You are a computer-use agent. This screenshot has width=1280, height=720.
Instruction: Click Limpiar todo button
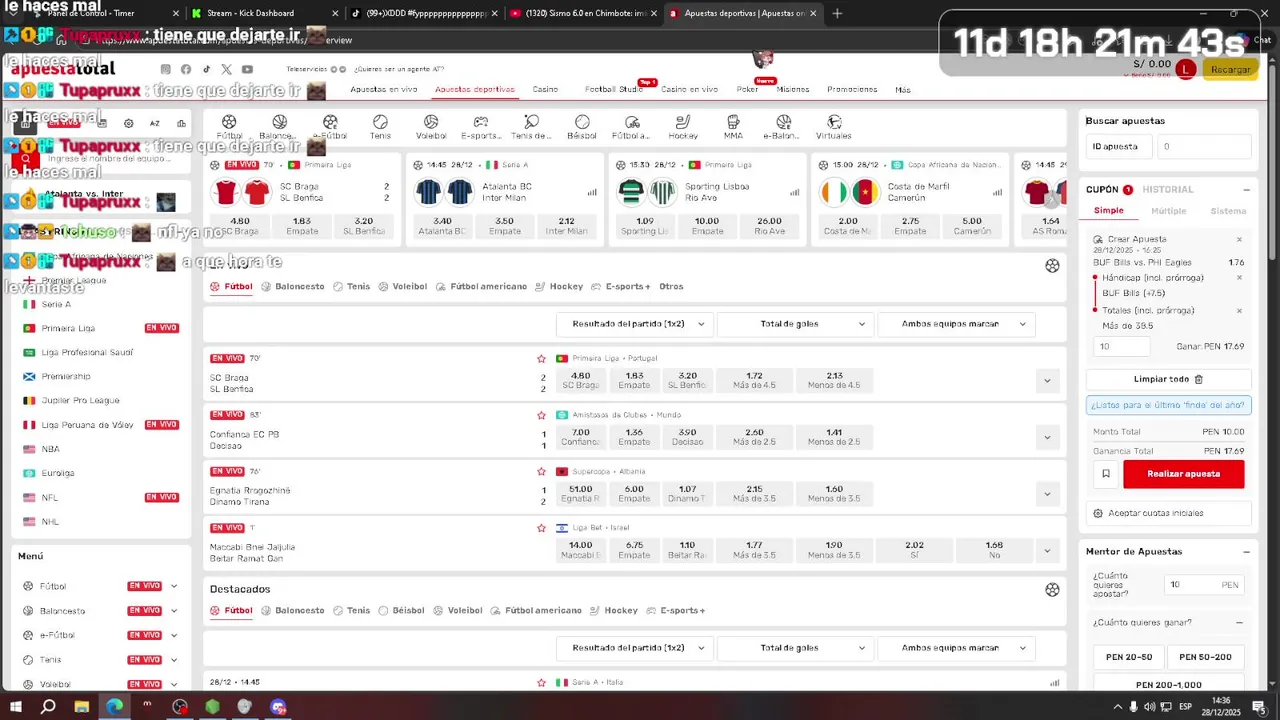point(1168,380)
